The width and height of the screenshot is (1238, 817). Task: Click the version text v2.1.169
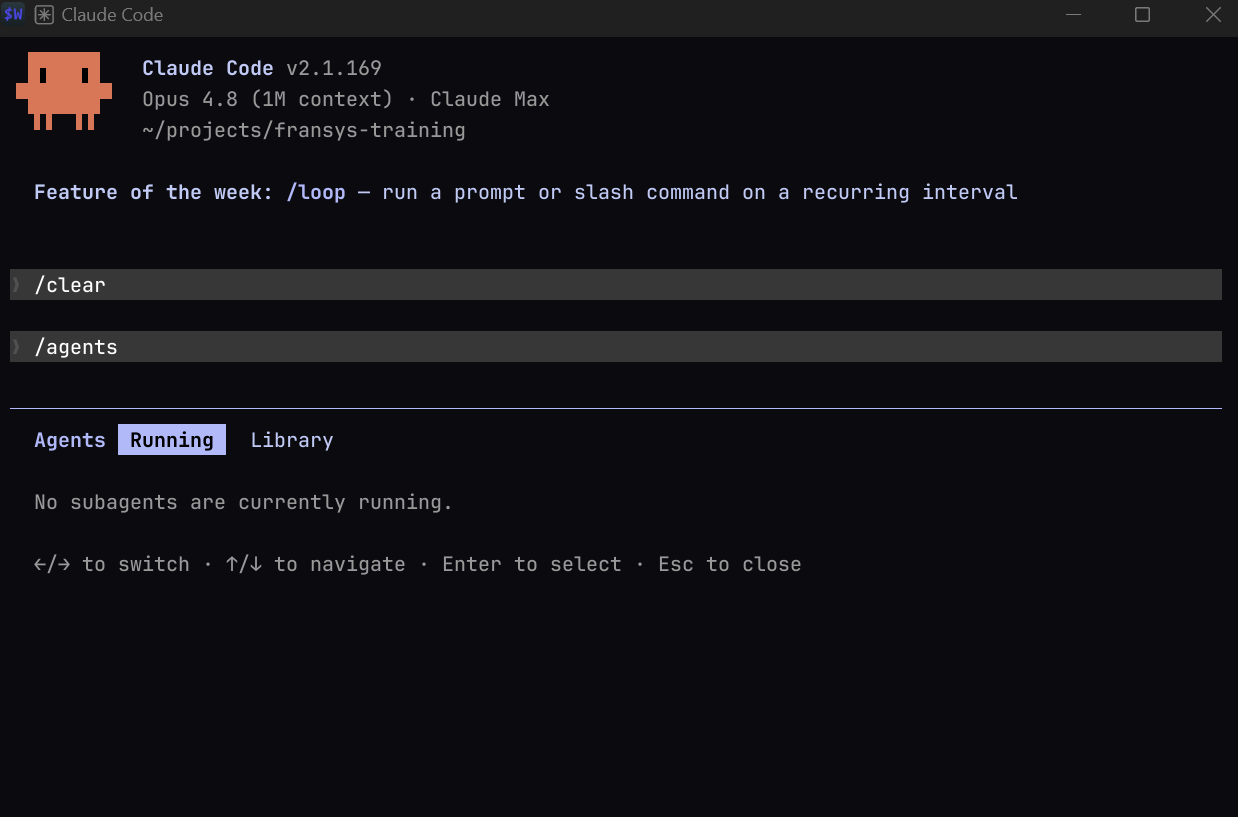click(334, 68)
